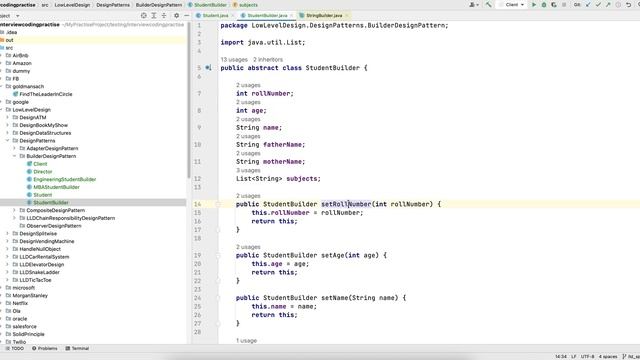This screenshot has width=640, height=360.
Task: Open the Terminal tool window tab
Action: point(77,348)
